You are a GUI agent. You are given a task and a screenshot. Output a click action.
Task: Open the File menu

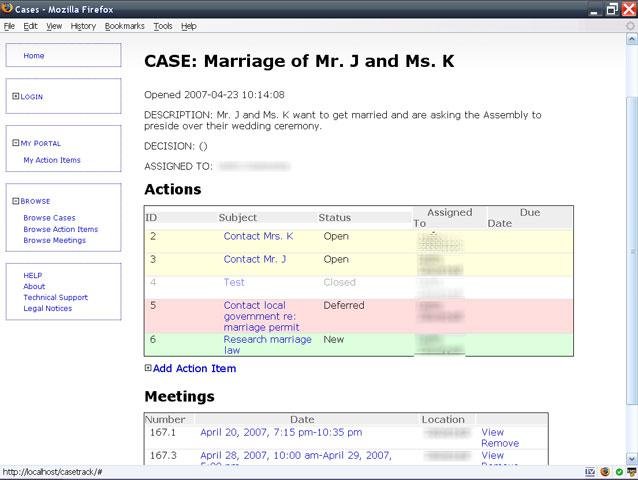click(x=9, y=26)
